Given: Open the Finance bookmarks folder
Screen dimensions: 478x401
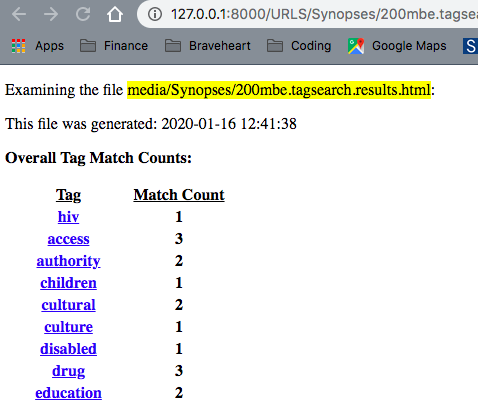Looking at the screenshot, I should pos(114,46).
